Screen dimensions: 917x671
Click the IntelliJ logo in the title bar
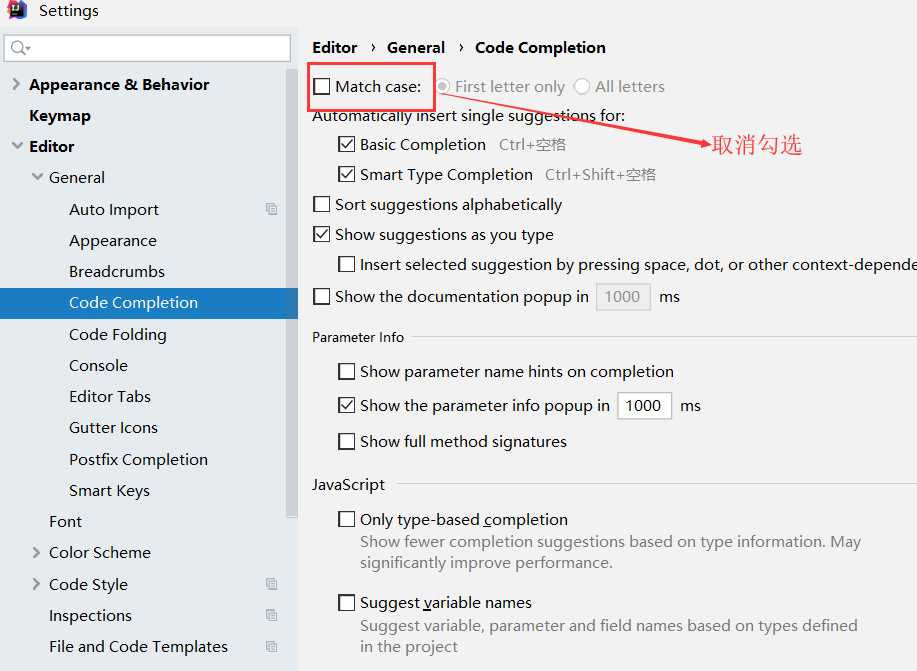[17, 11]
